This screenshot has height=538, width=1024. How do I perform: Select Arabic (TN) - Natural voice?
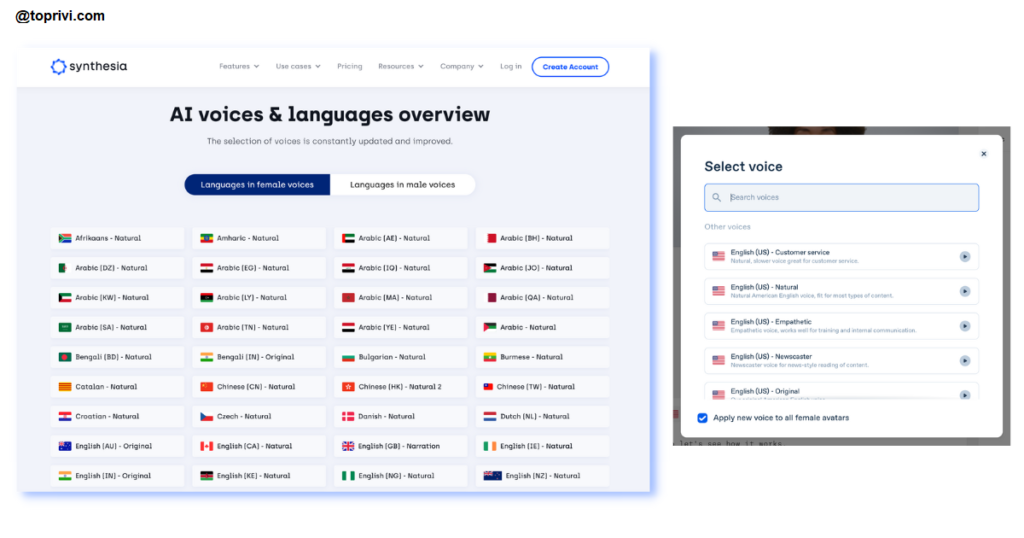(x=259, y=327)
